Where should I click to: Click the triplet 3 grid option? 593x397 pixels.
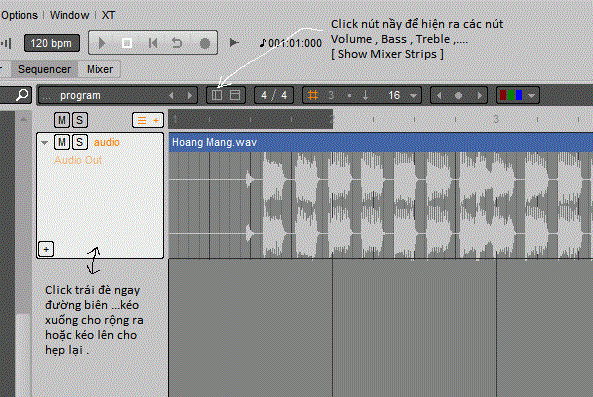tap(331, 95)
